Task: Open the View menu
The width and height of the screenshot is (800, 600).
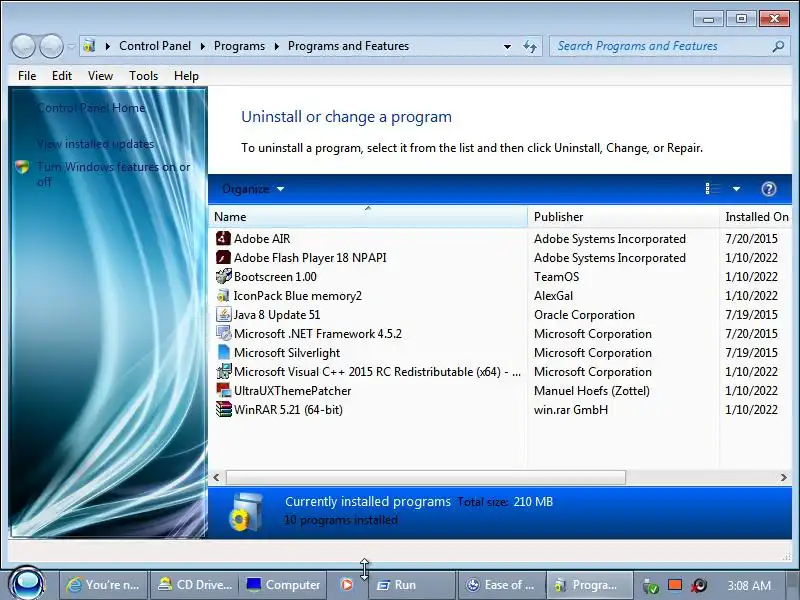Action: (100, 76)
